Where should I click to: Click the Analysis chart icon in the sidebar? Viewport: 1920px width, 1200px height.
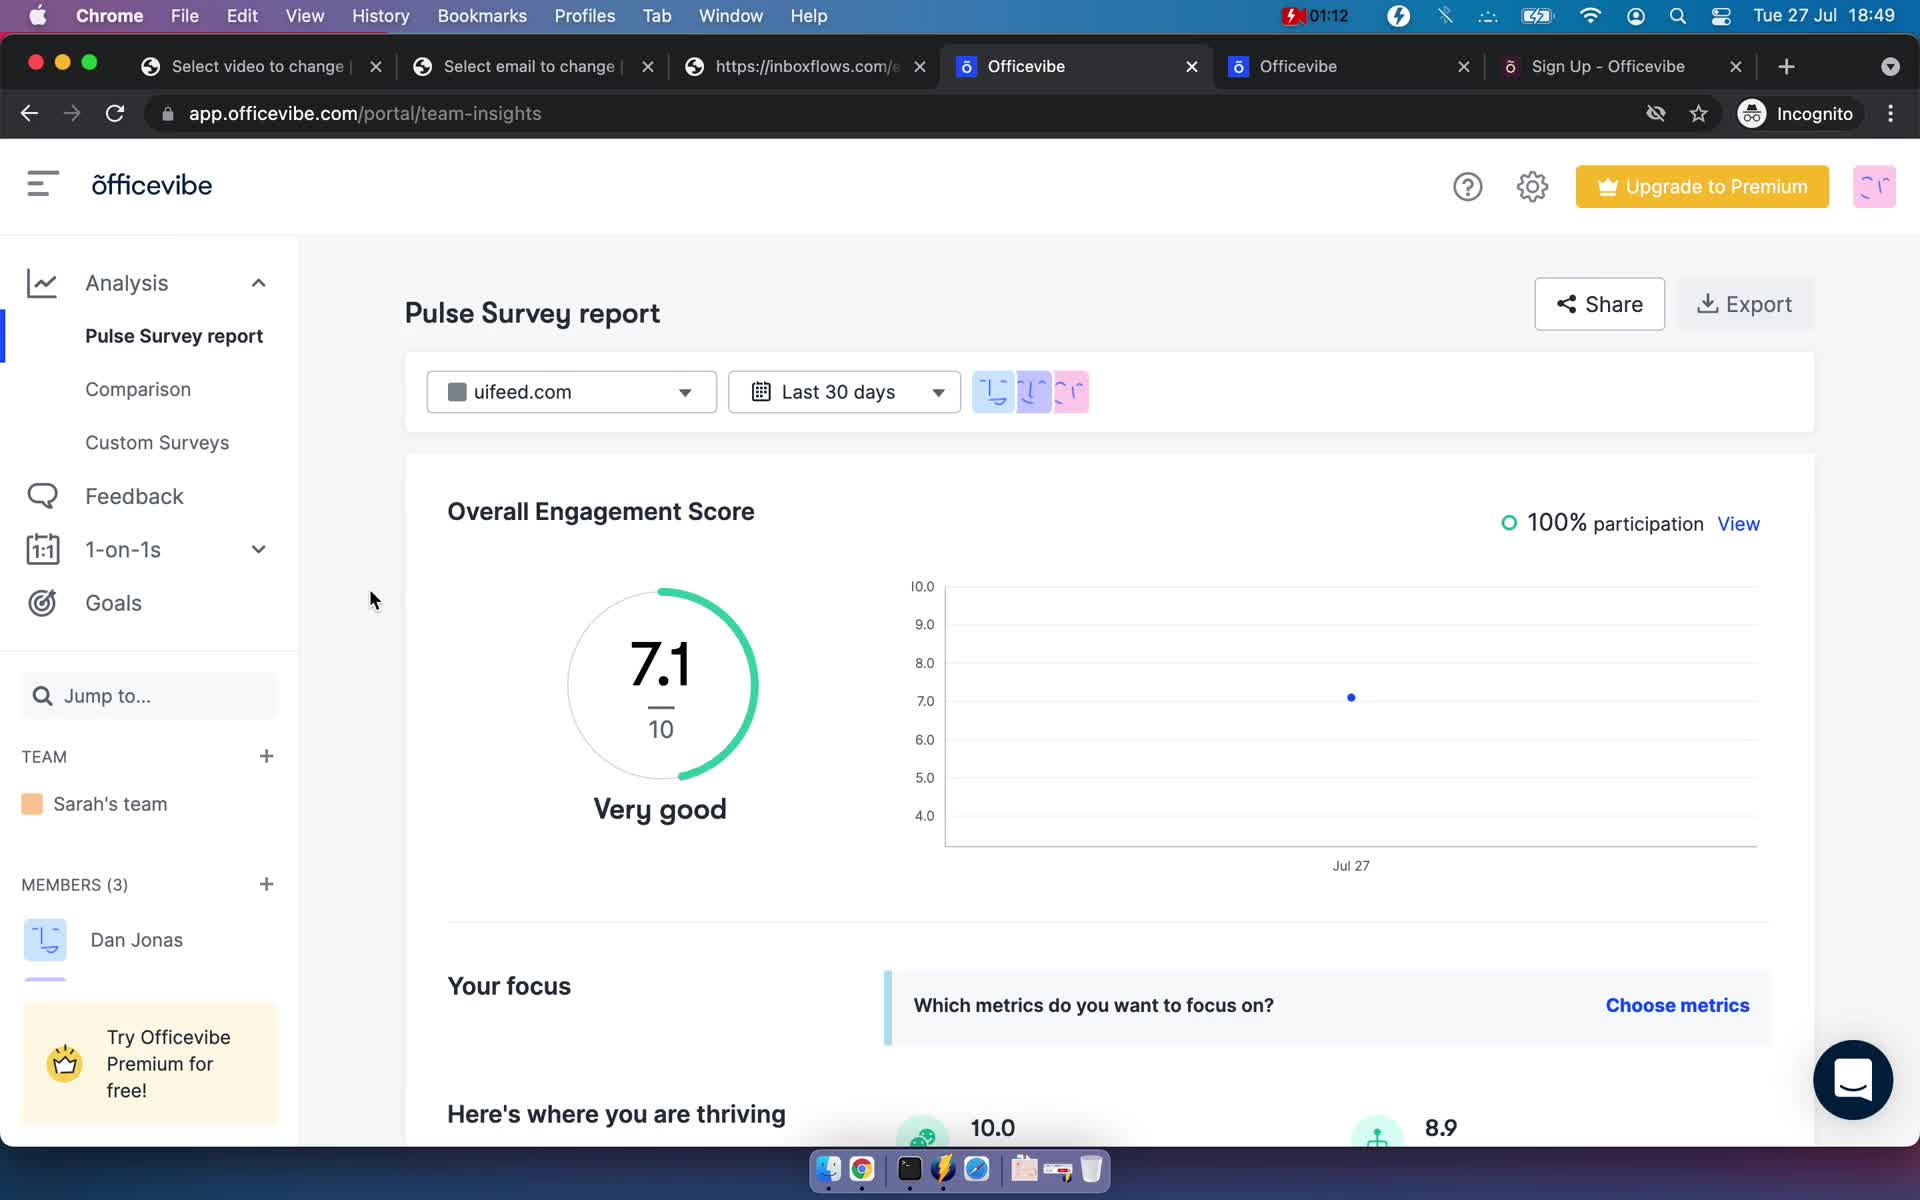click(x=42, y=283)
